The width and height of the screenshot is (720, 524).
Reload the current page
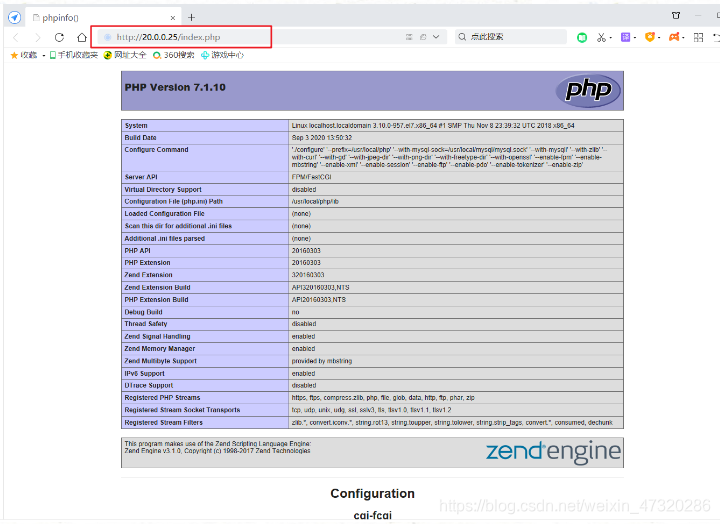point(59,37)
